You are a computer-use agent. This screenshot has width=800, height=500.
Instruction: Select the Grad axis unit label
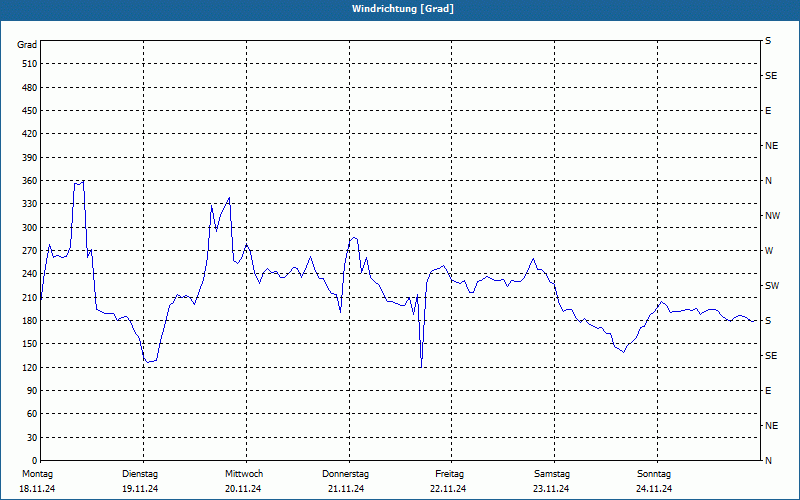27,45
